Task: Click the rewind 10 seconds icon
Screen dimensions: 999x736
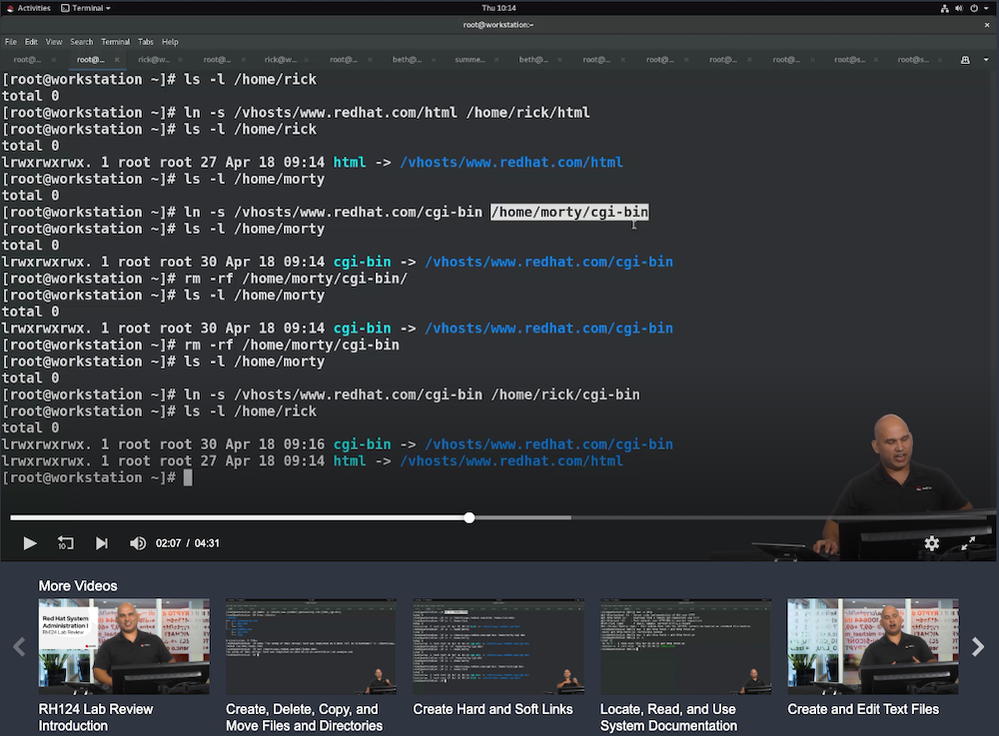Action: (x=65, y=543)
